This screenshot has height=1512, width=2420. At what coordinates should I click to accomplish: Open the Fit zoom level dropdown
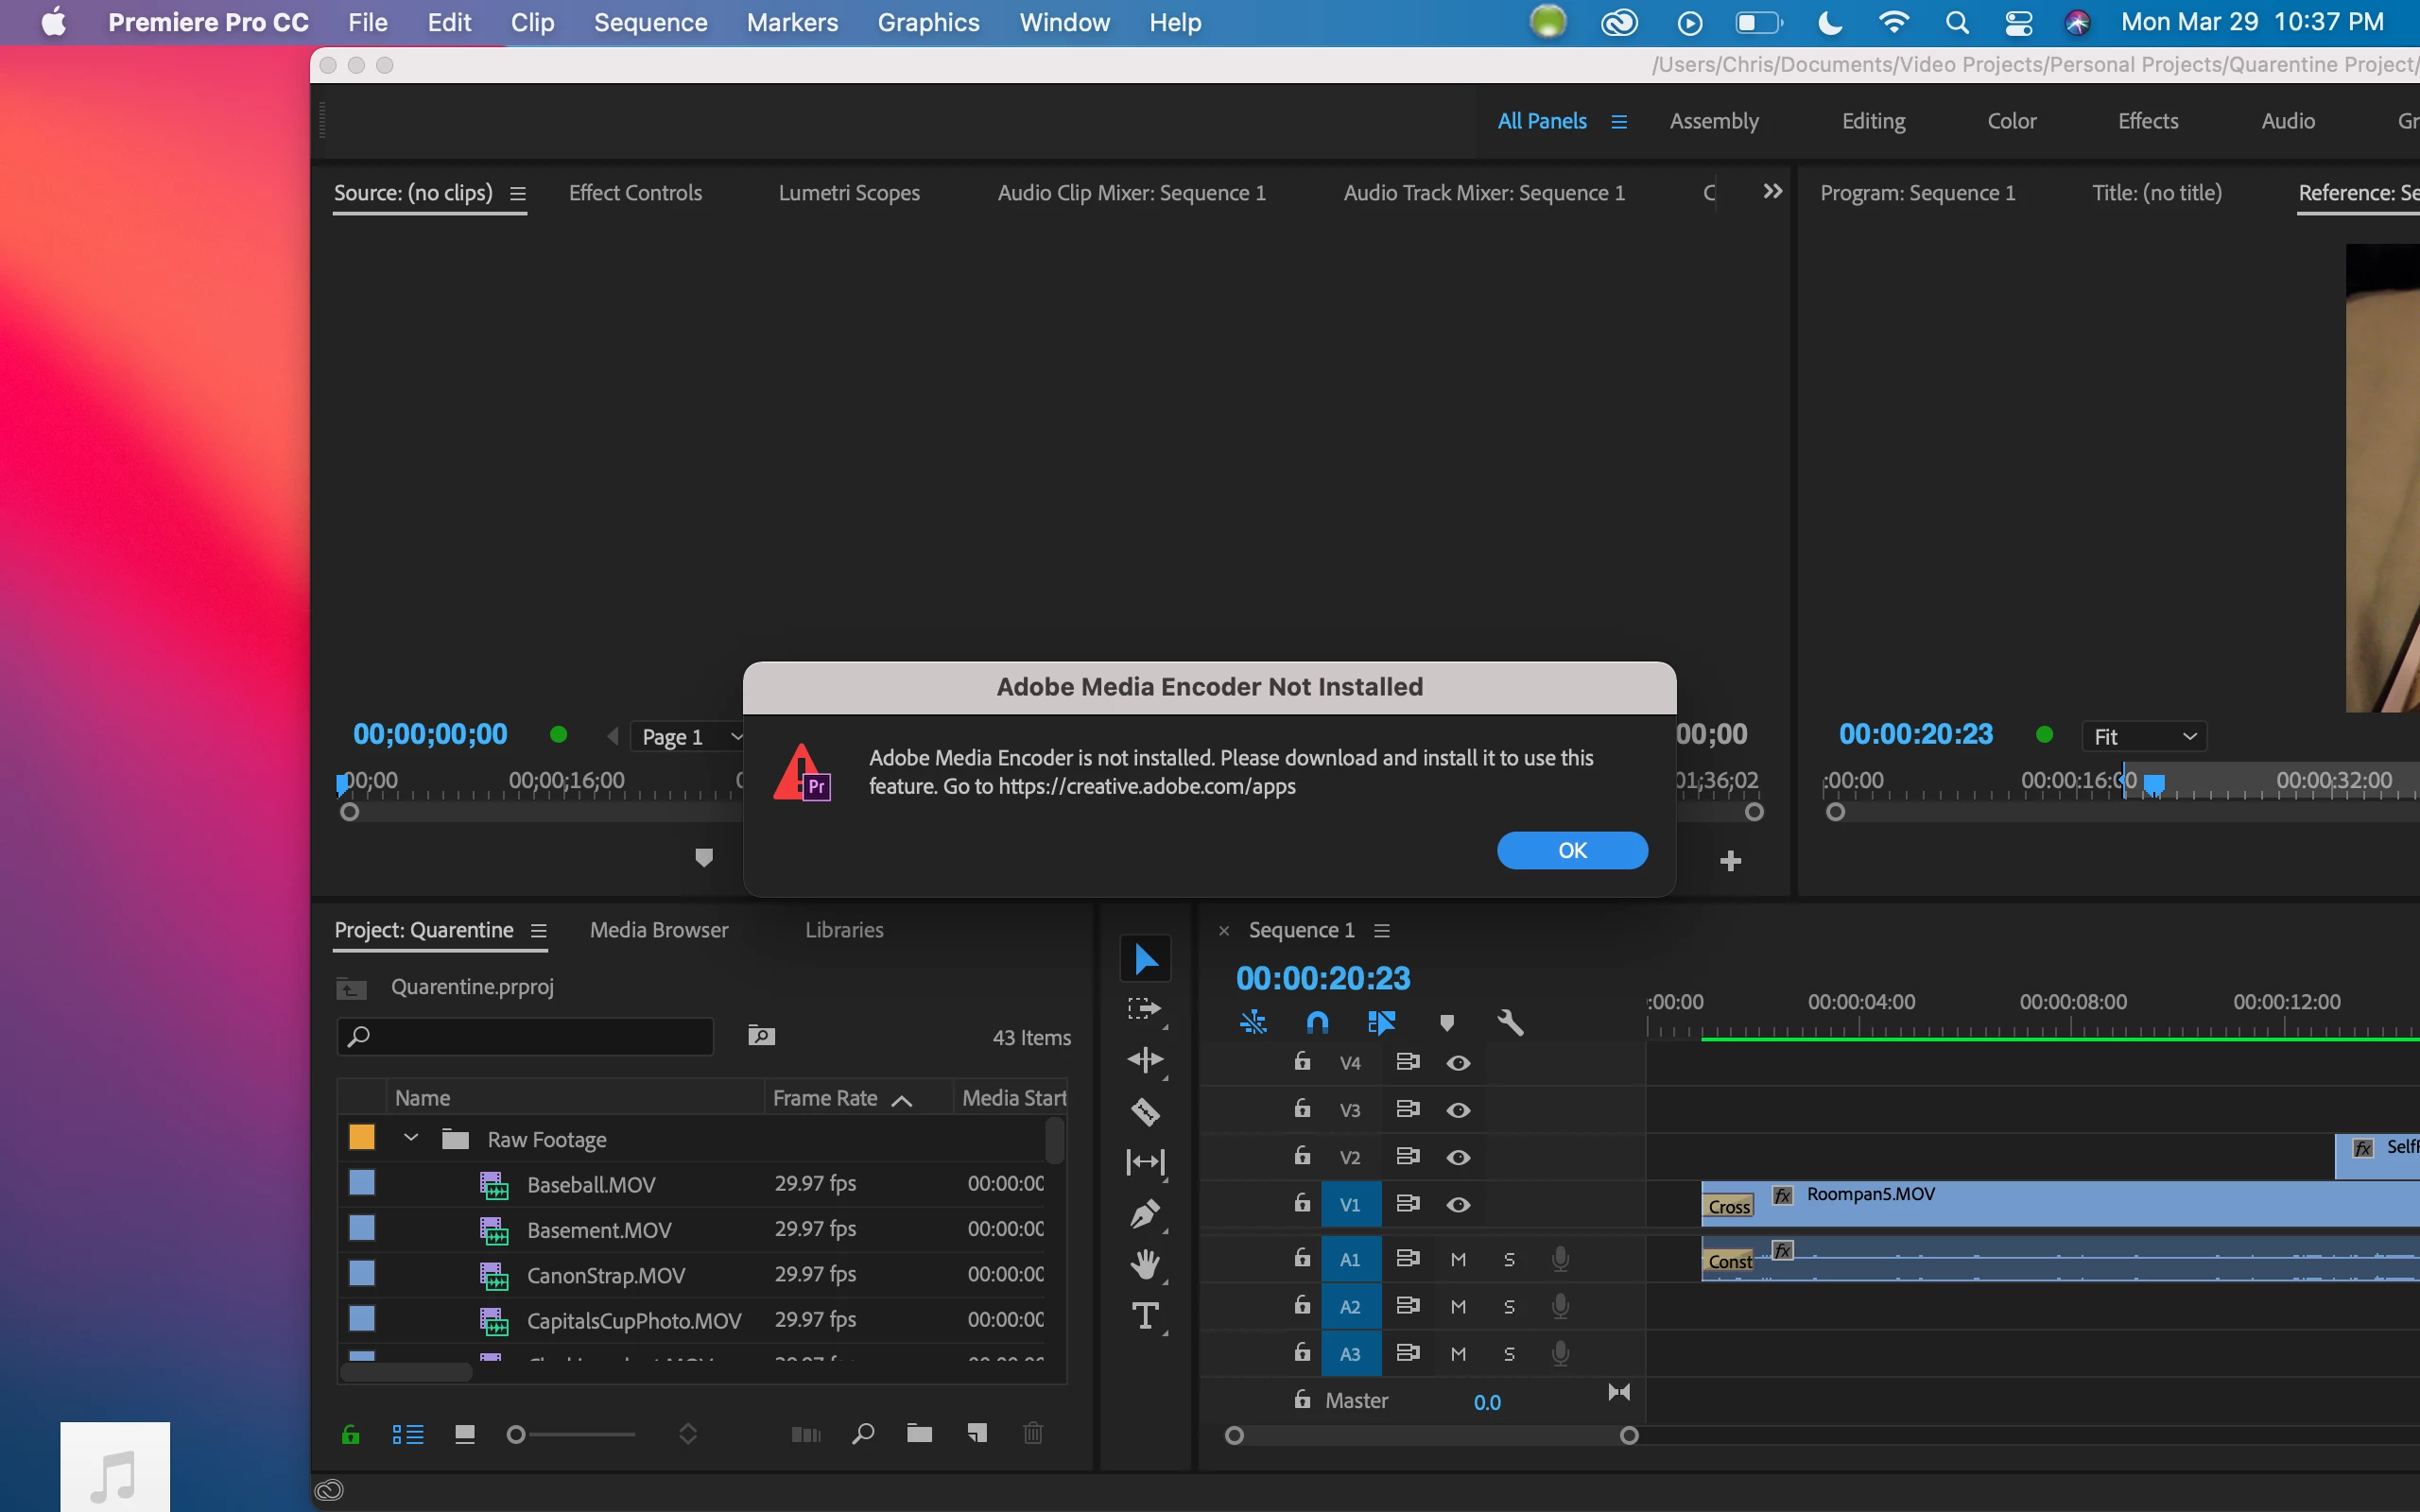(x=2144, y=737)
